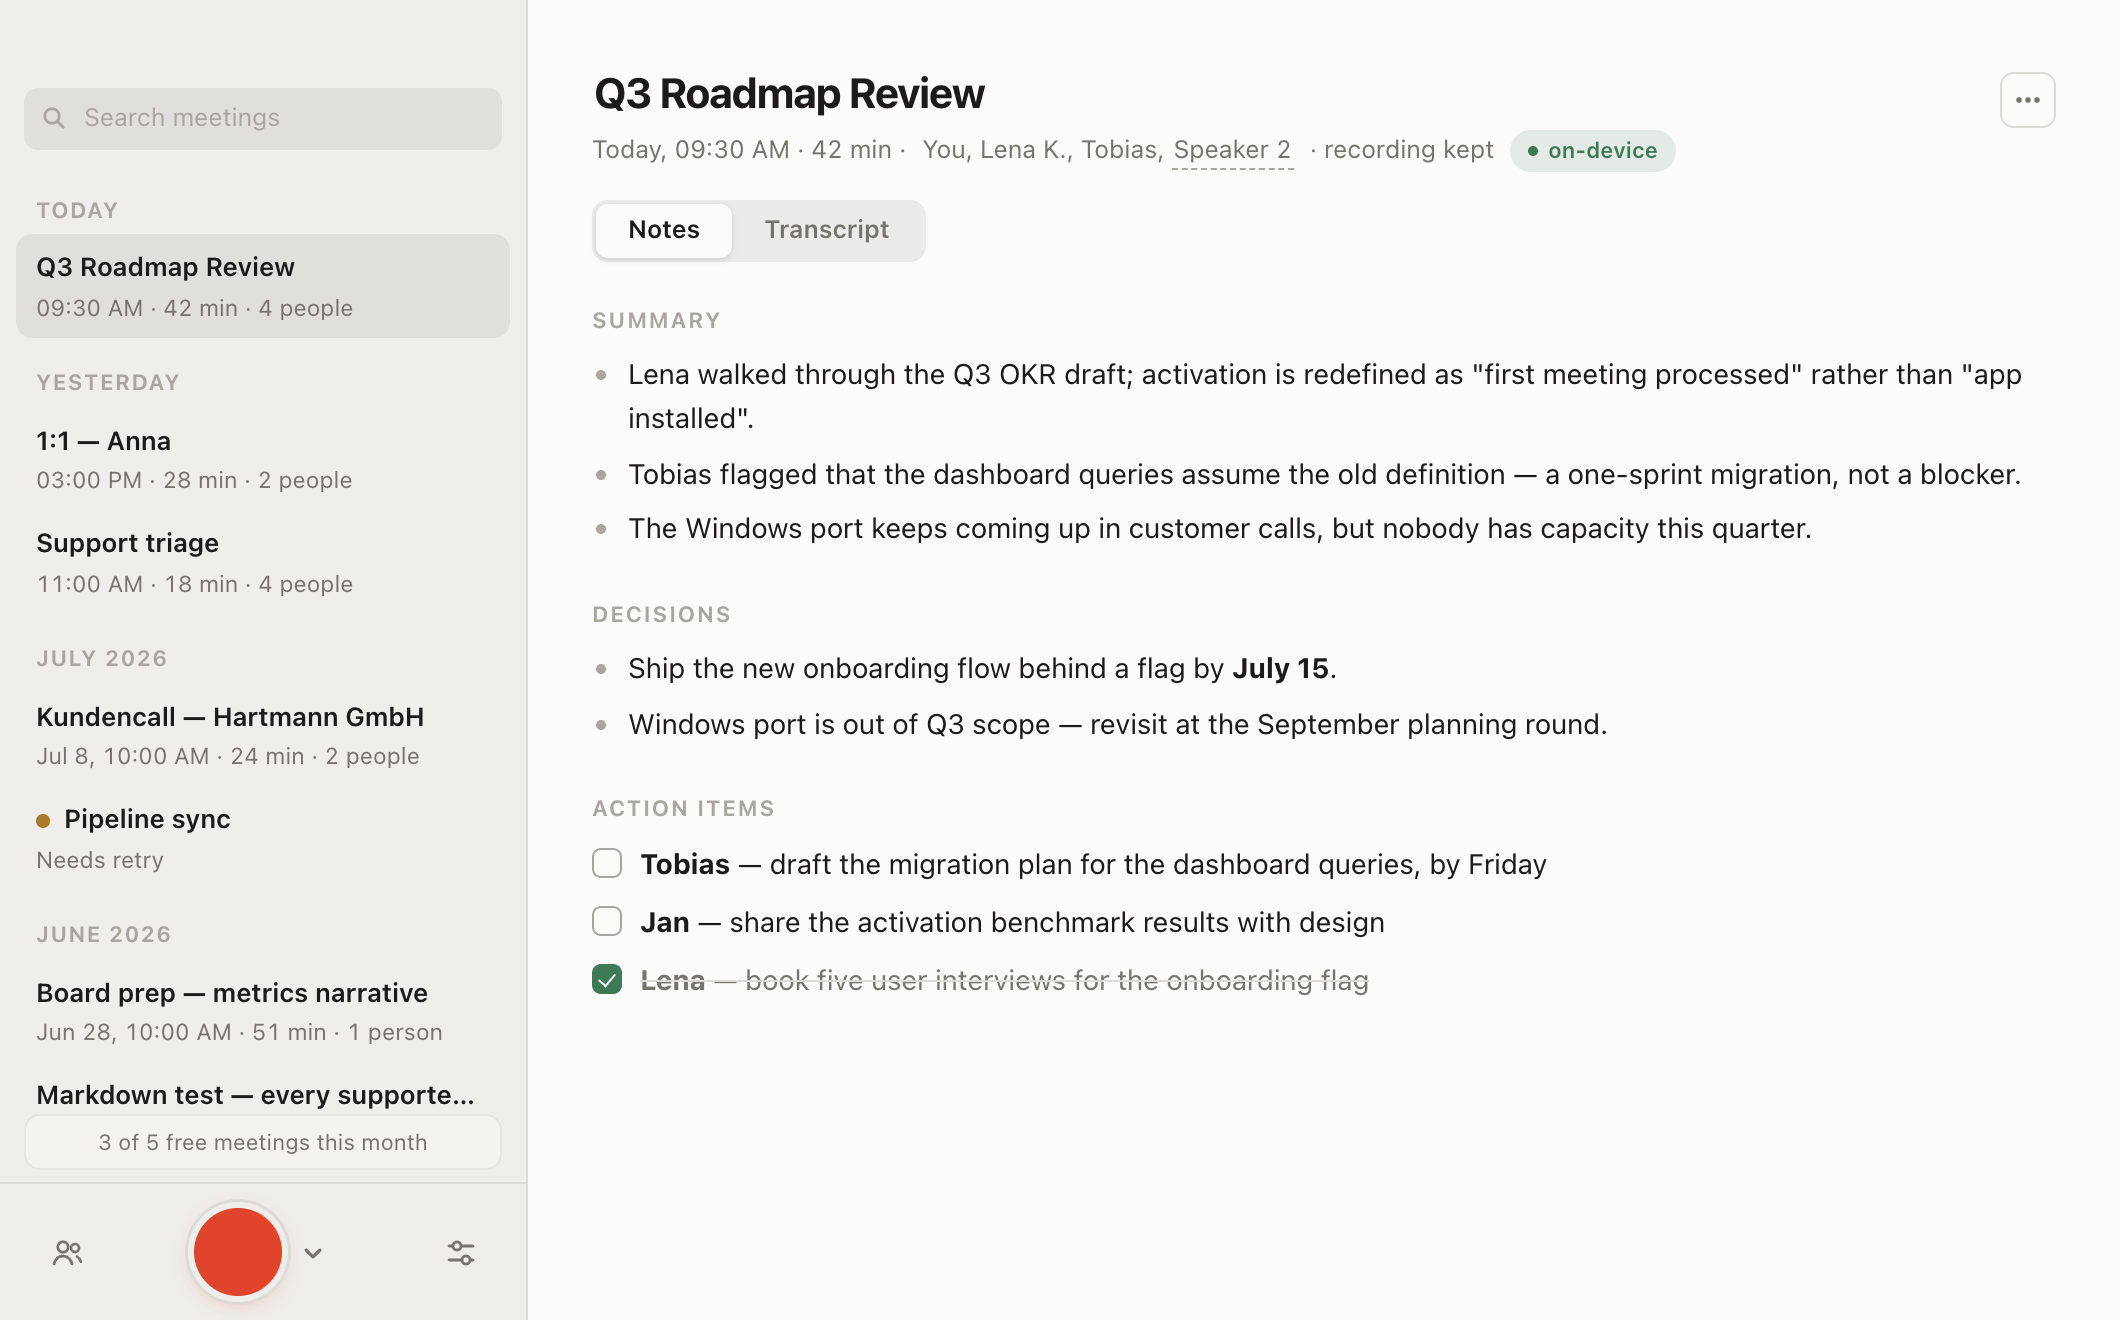Click the SUMMARY section heading
Viewport: 2120px width, 1320px height.
point(656,321)
